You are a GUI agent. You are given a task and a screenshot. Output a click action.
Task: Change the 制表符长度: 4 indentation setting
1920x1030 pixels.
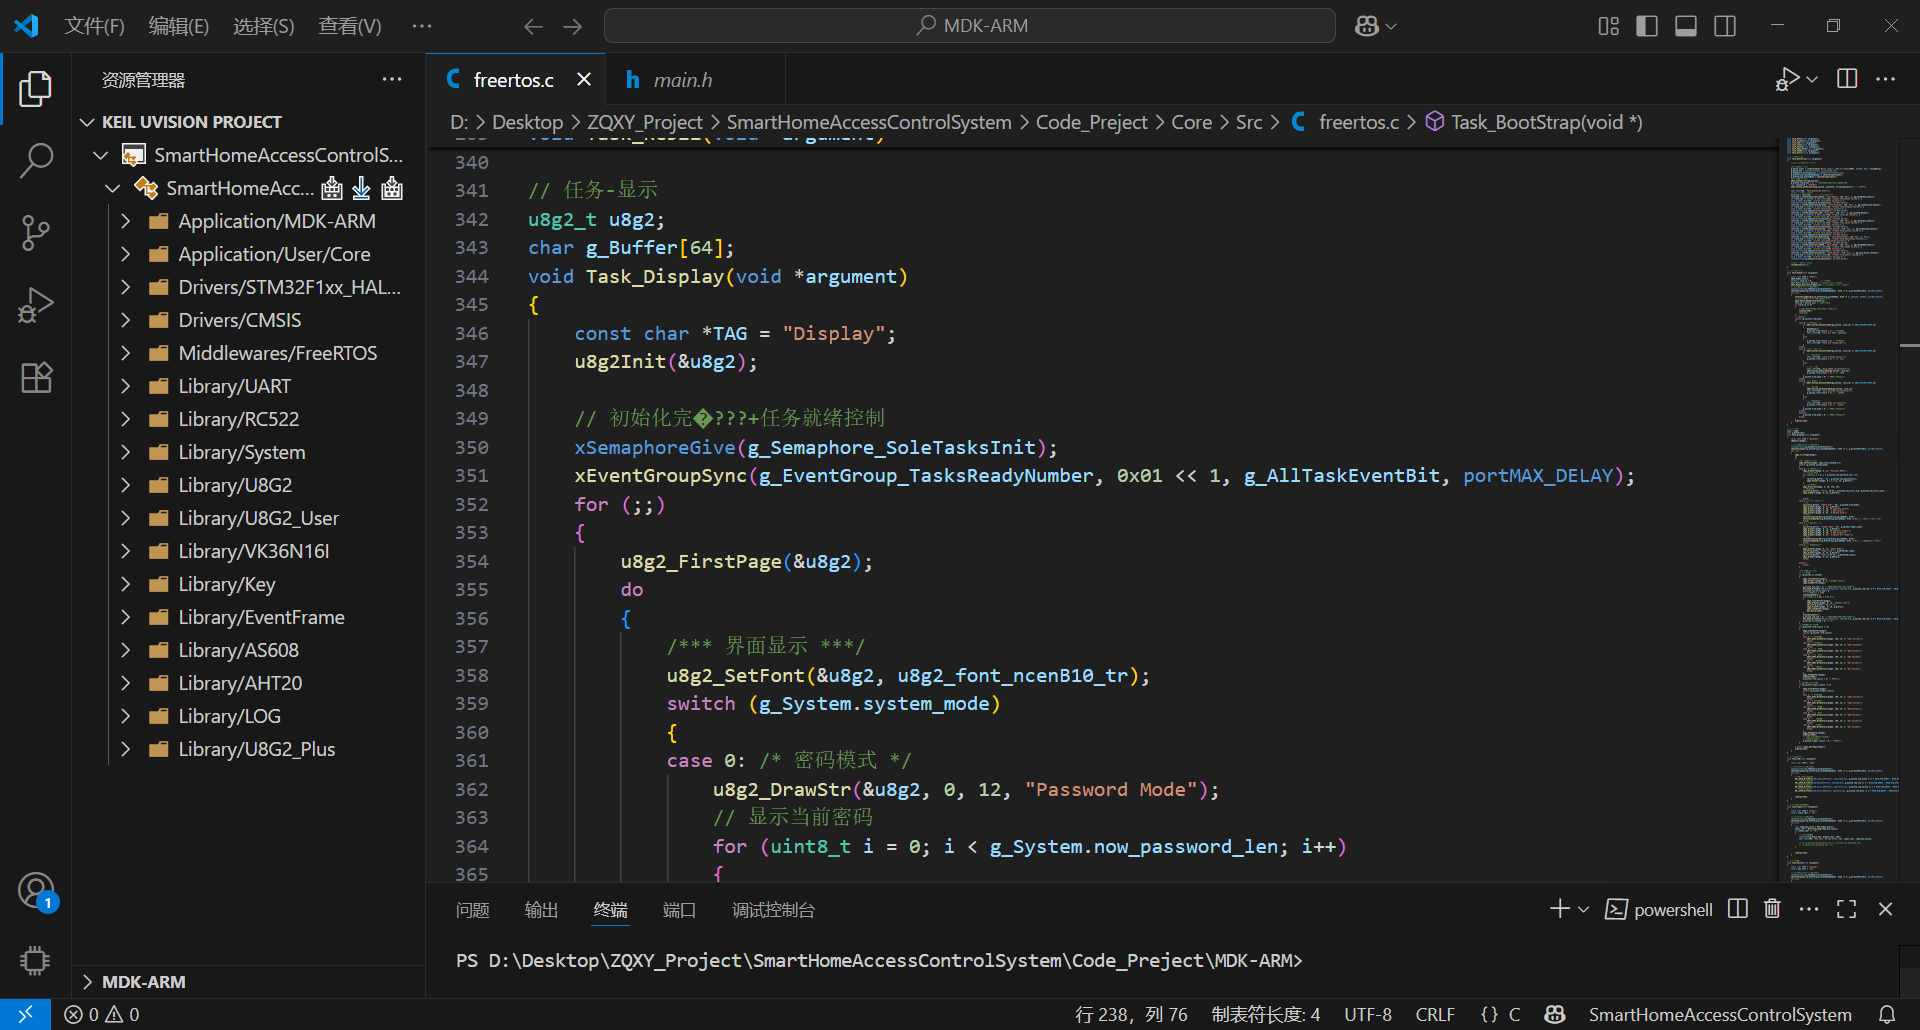point(1266,1014)
